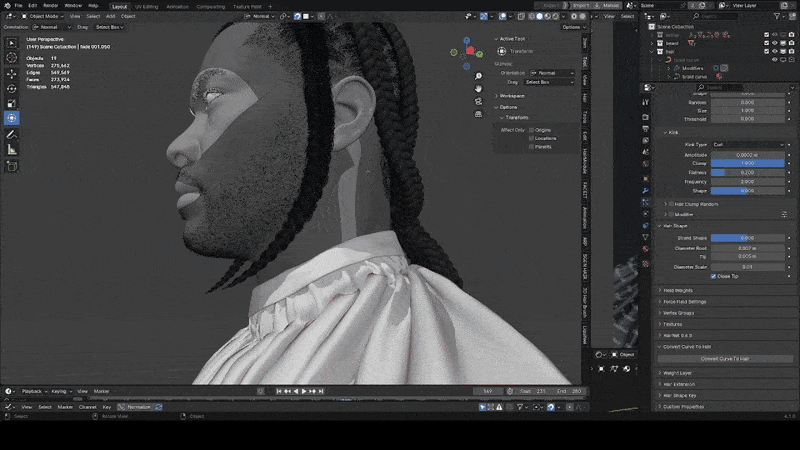800x450 pixels.
Task: Select the Rotate tool
Action: click(11, 88)
